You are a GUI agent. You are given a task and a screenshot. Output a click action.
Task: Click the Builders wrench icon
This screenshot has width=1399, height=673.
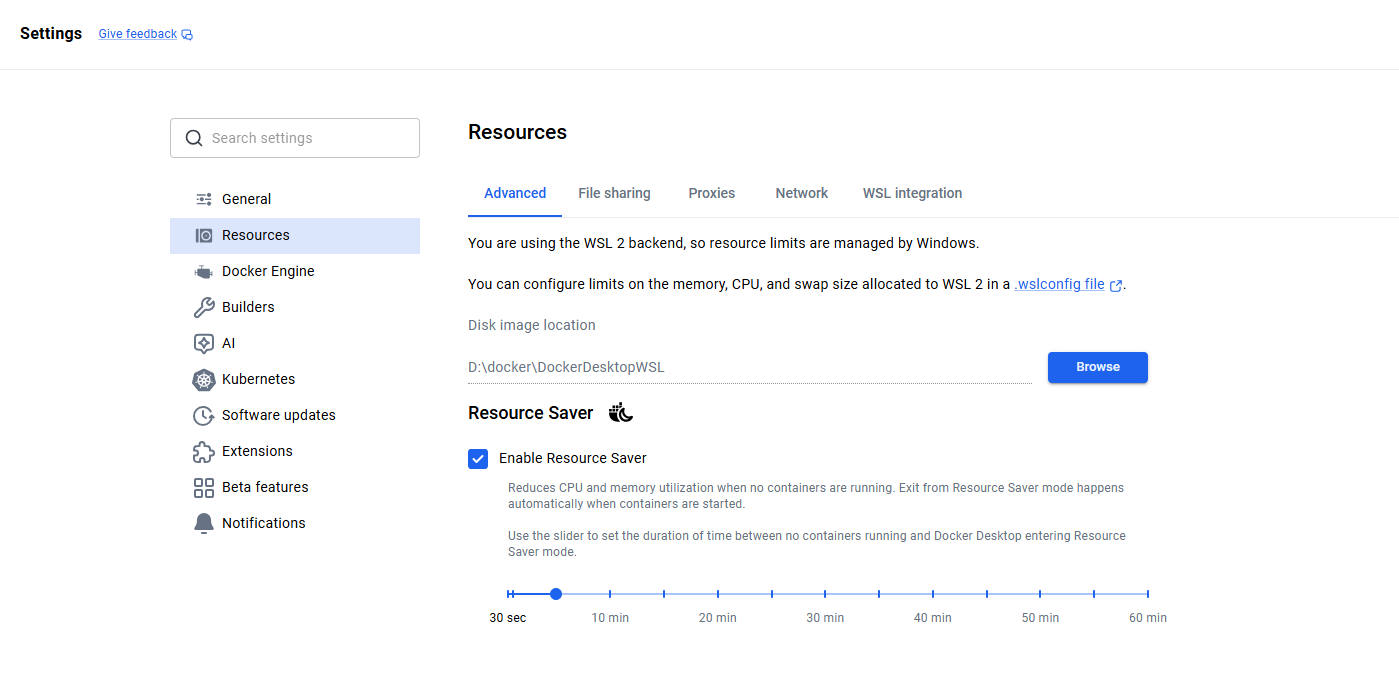[204, 307]
